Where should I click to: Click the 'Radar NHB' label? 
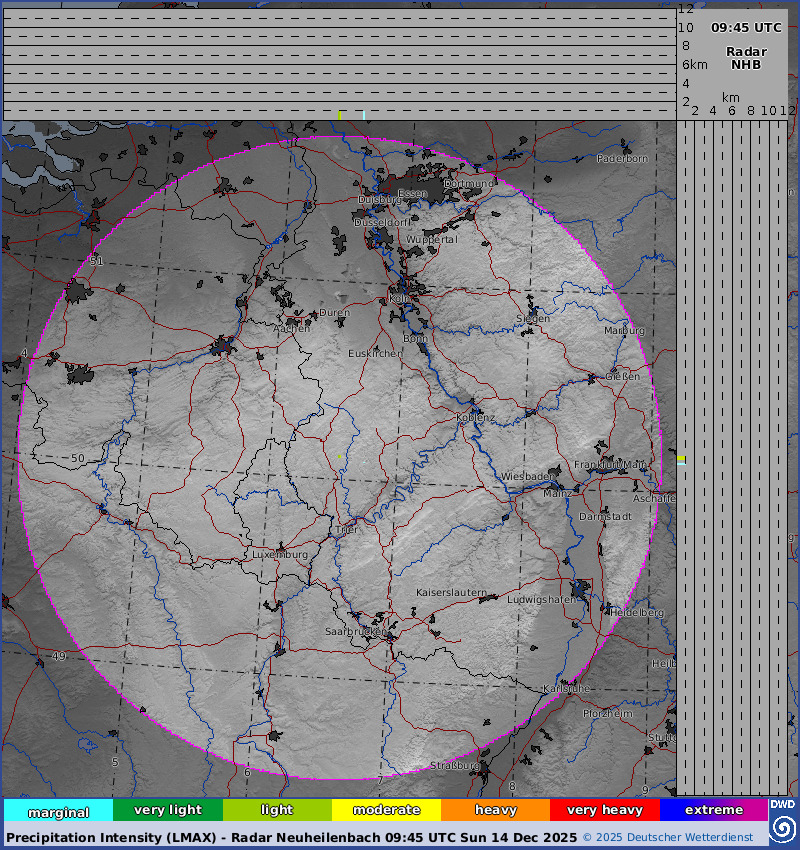click(746, 58)
